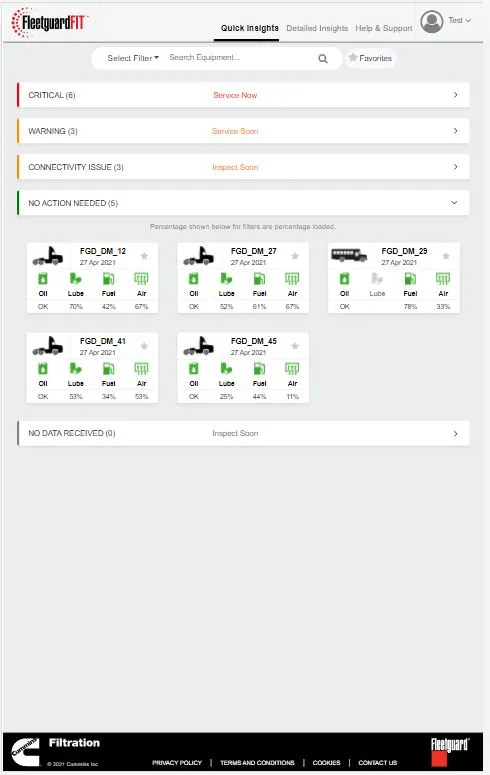Screen dimensions: 490x775
Task: Click the Service Soon label
Action: pyautogui.click(x=235, y=131)
